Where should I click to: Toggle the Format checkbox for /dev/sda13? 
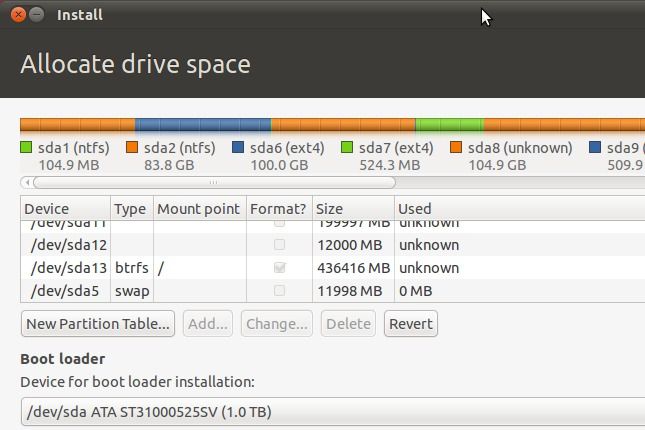point(279,268)
